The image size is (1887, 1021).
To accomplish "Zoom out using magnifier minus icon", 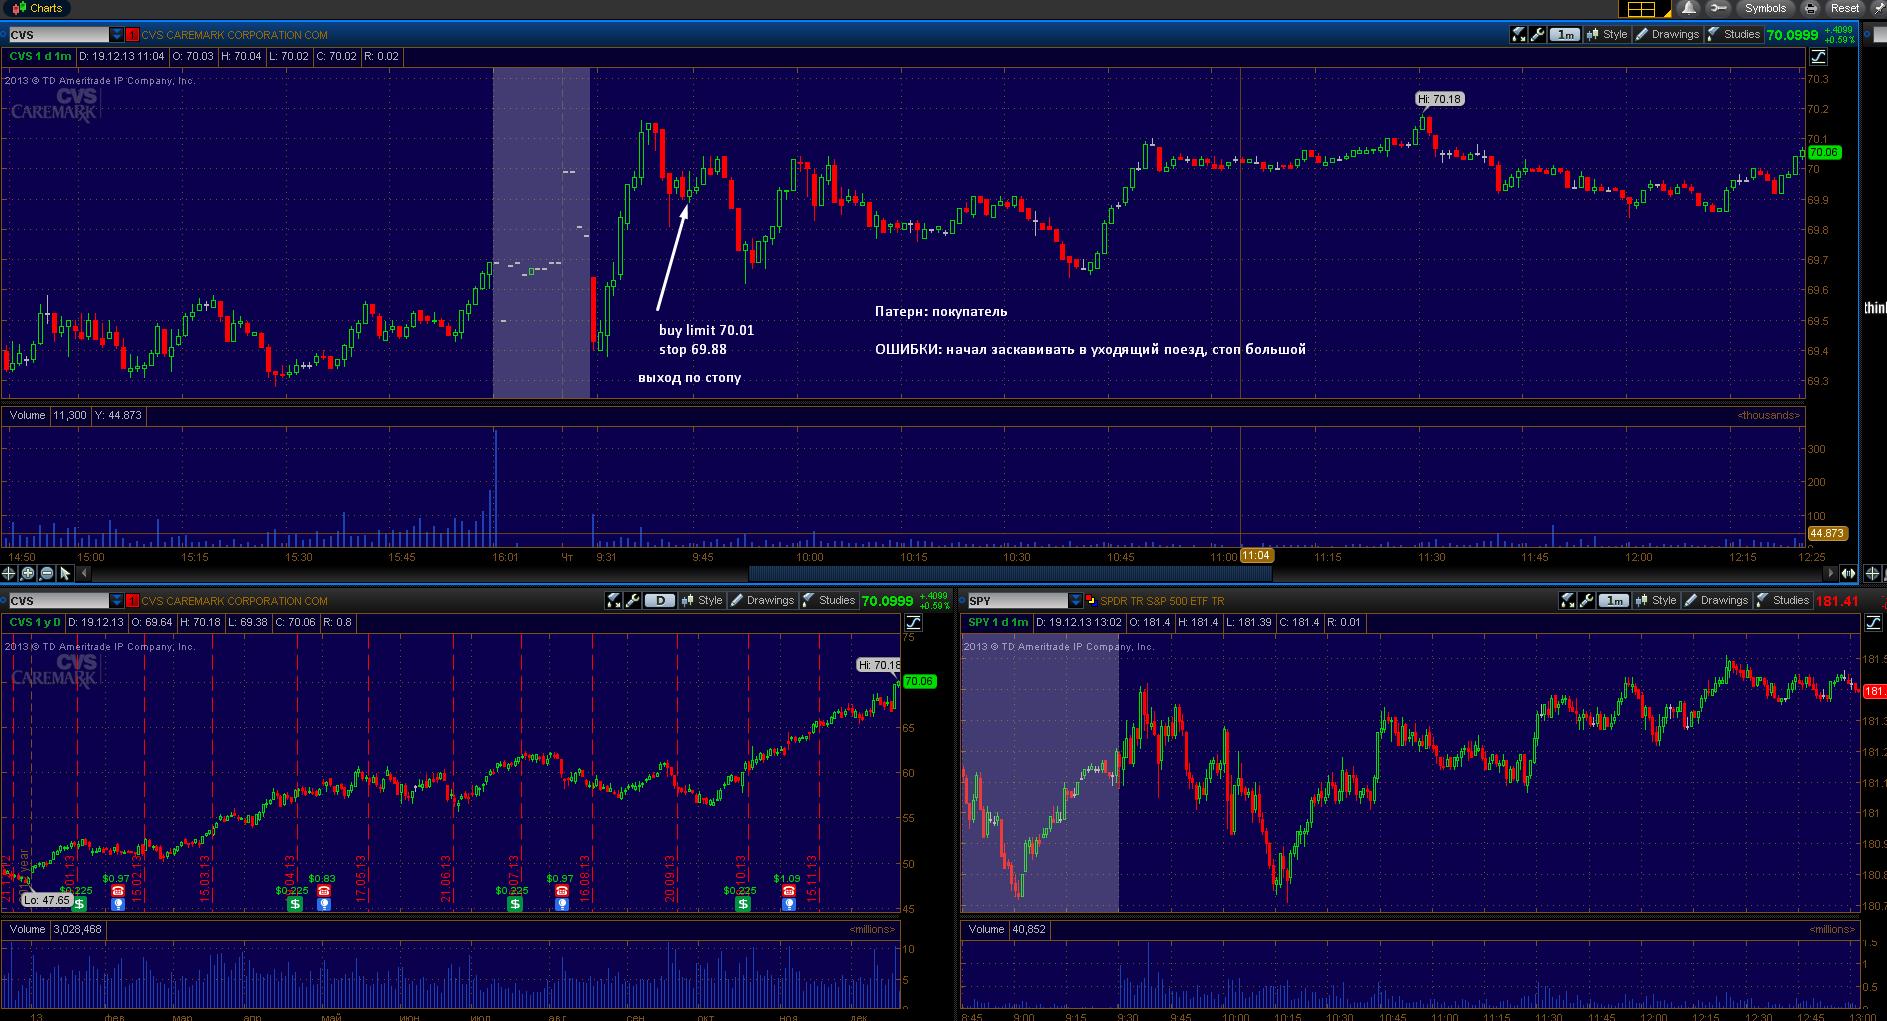I will click(47, 573).
